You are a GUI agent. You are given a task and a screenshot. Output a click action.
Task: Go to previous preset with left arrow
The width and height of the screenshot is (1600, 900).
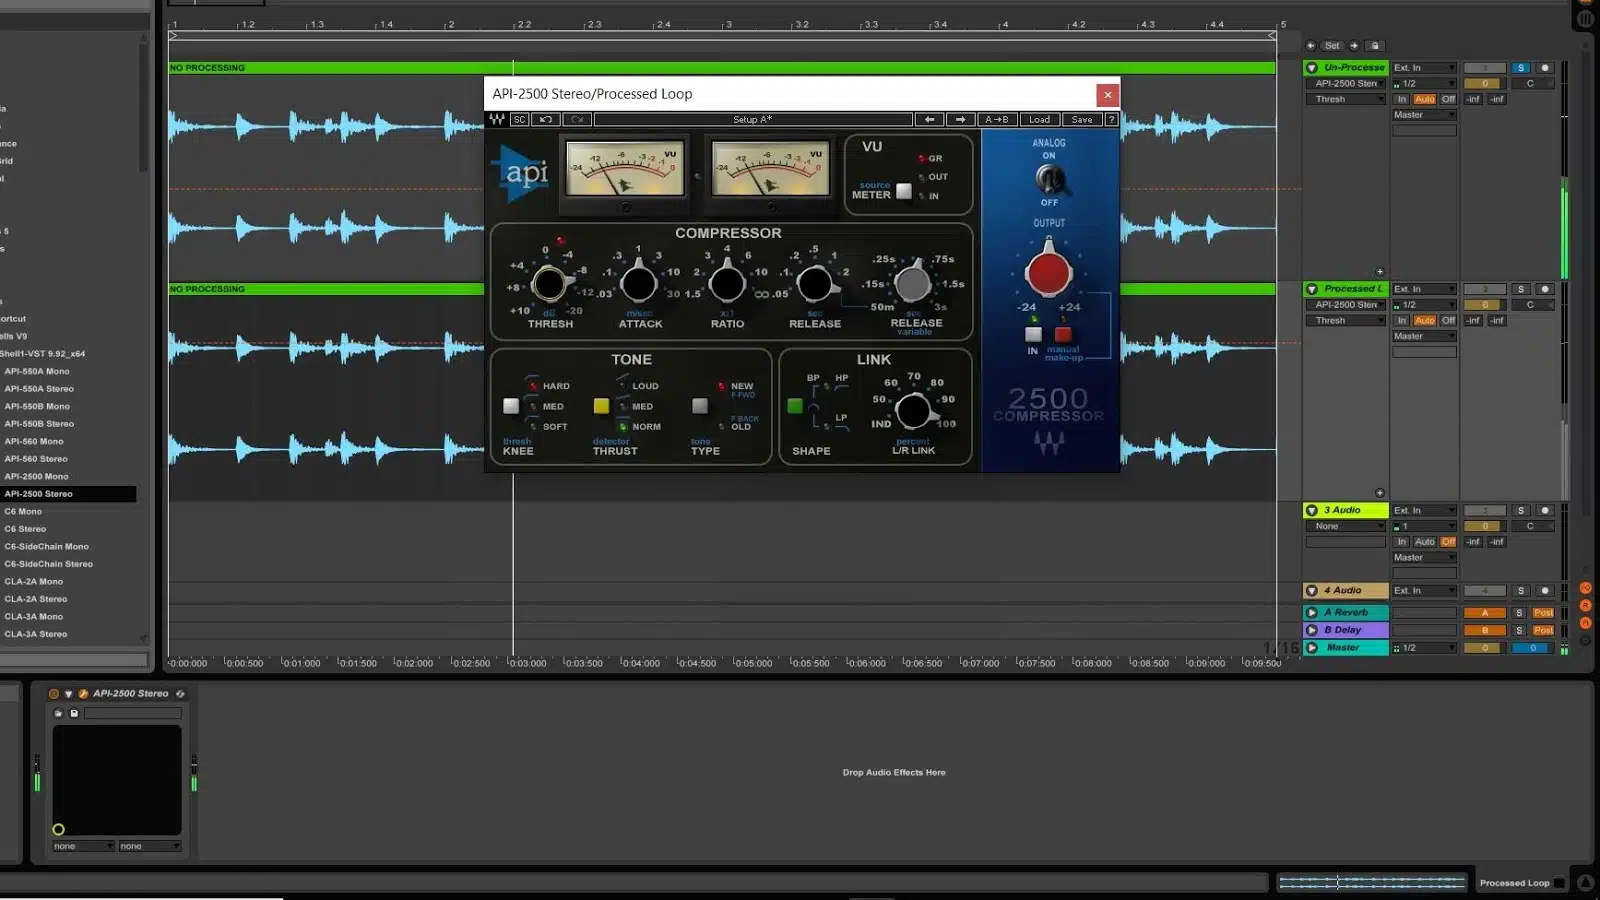pyautogui.click(x=929, y=119)
